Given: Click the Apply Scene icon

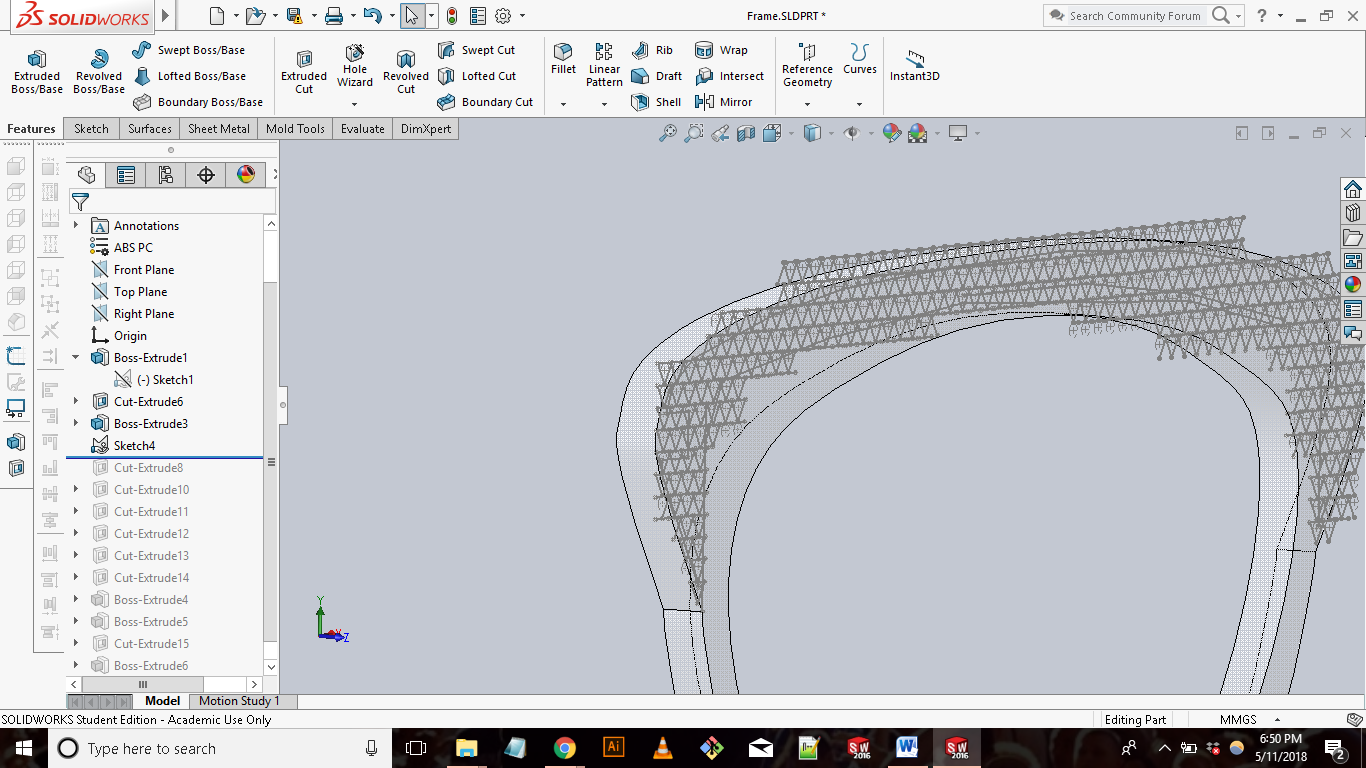Looking at the screenshot, I should coord(918,133).
